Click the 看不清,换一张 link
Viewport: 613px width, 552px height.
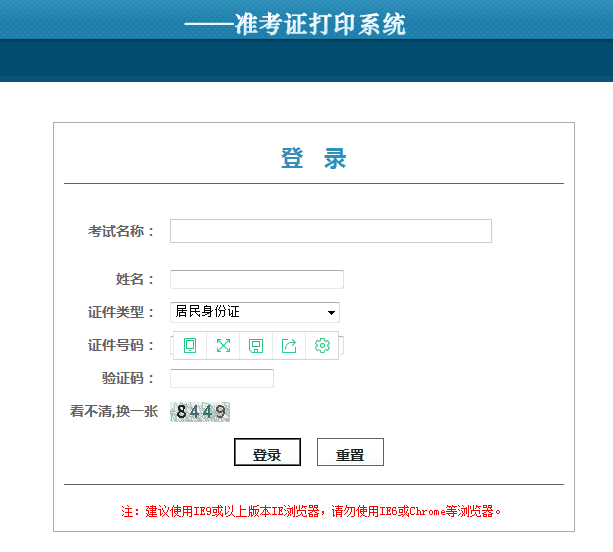[114, 411]
